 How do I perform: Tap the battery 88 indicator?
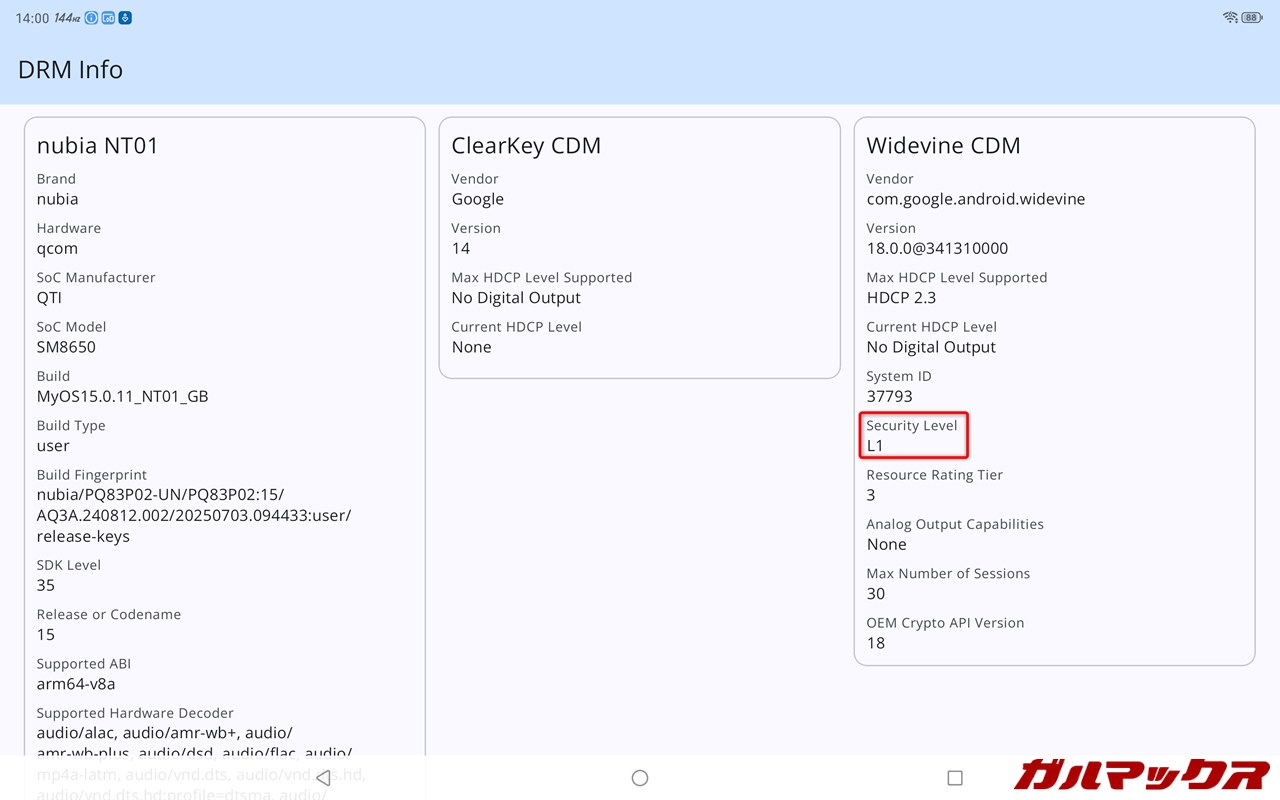(x=1252, y=18)
